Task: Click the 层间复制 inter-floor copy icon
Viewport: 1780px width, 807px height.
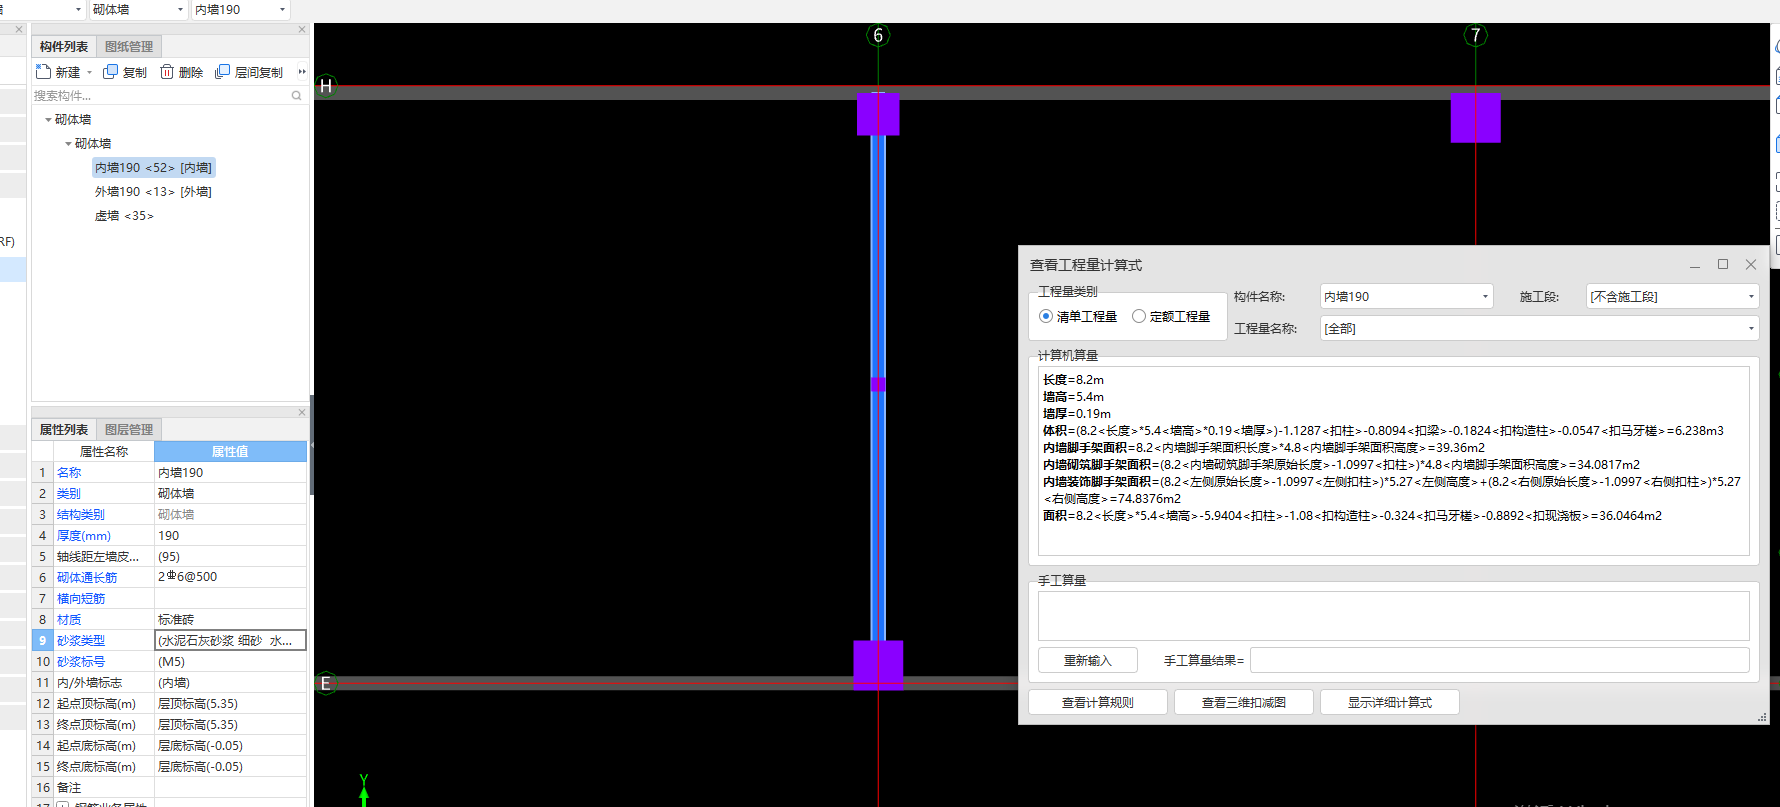Action: (x=222, y=72)
